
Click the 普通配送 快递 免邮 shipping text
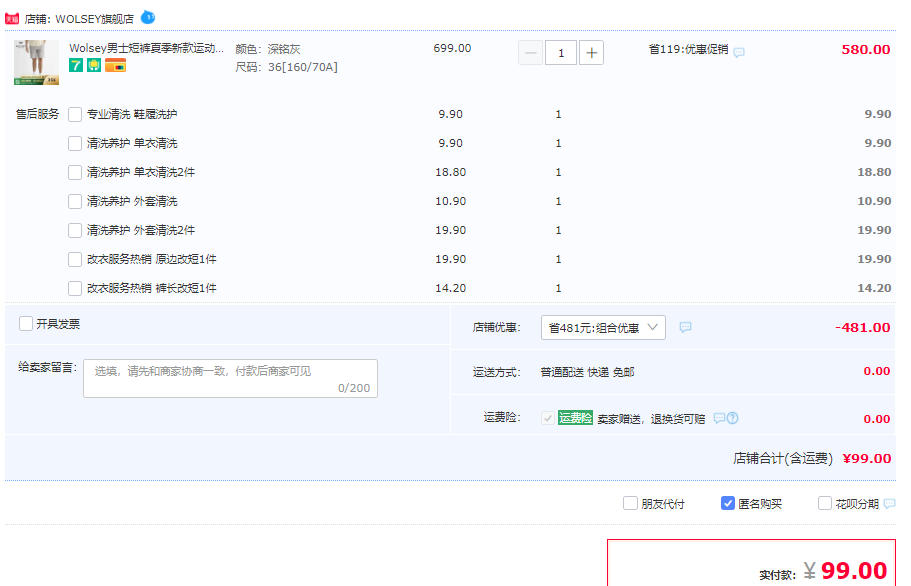click(587, 372)
